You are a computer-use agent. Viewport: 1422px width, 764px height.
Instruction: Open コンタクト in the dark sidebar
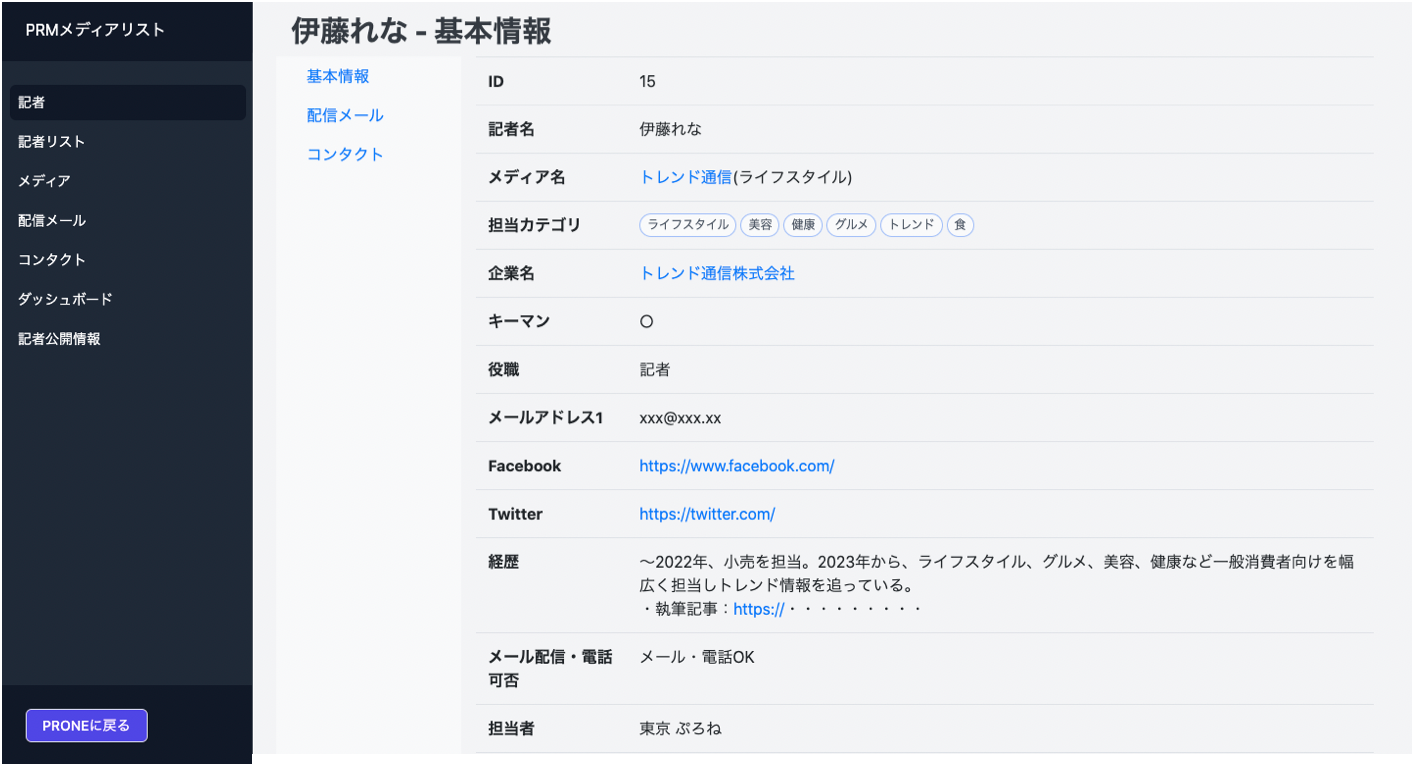point(52,260)
